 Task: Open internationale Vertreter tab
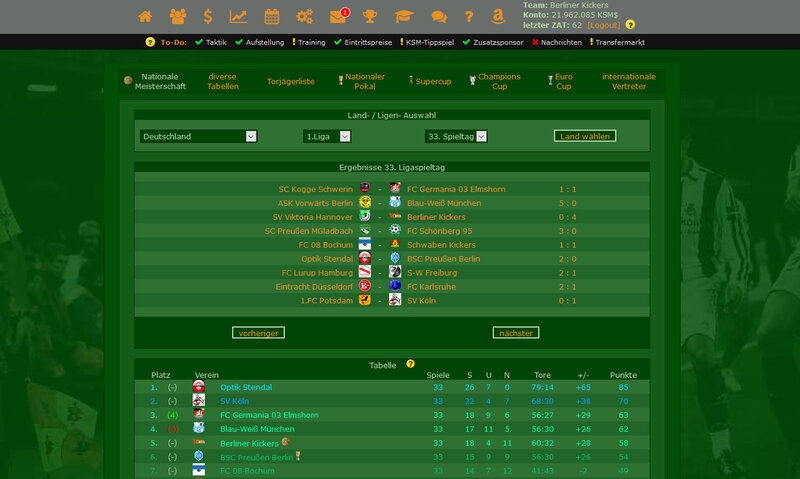629,81
